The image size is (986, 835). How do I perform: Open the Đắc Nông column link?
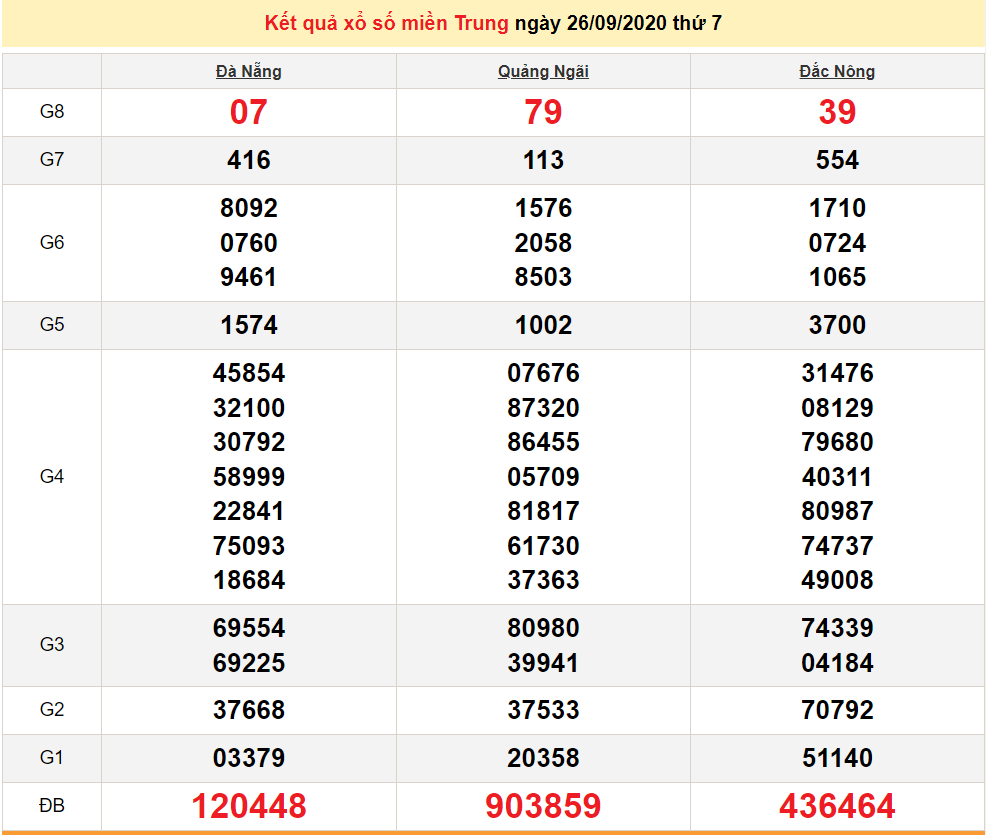coord(835,71)
